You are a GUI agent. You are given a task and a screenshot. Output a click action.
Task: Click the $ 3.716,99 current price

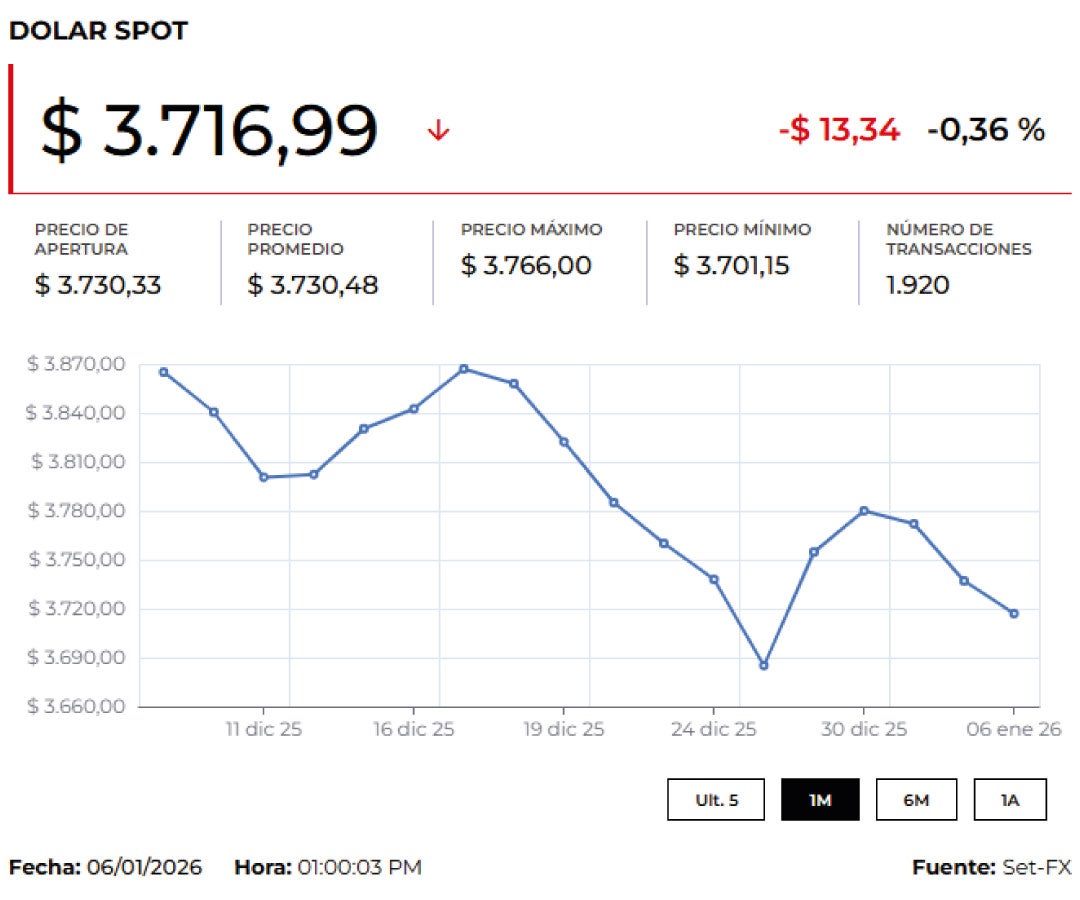pyautogui.click(x=209, y=130)
